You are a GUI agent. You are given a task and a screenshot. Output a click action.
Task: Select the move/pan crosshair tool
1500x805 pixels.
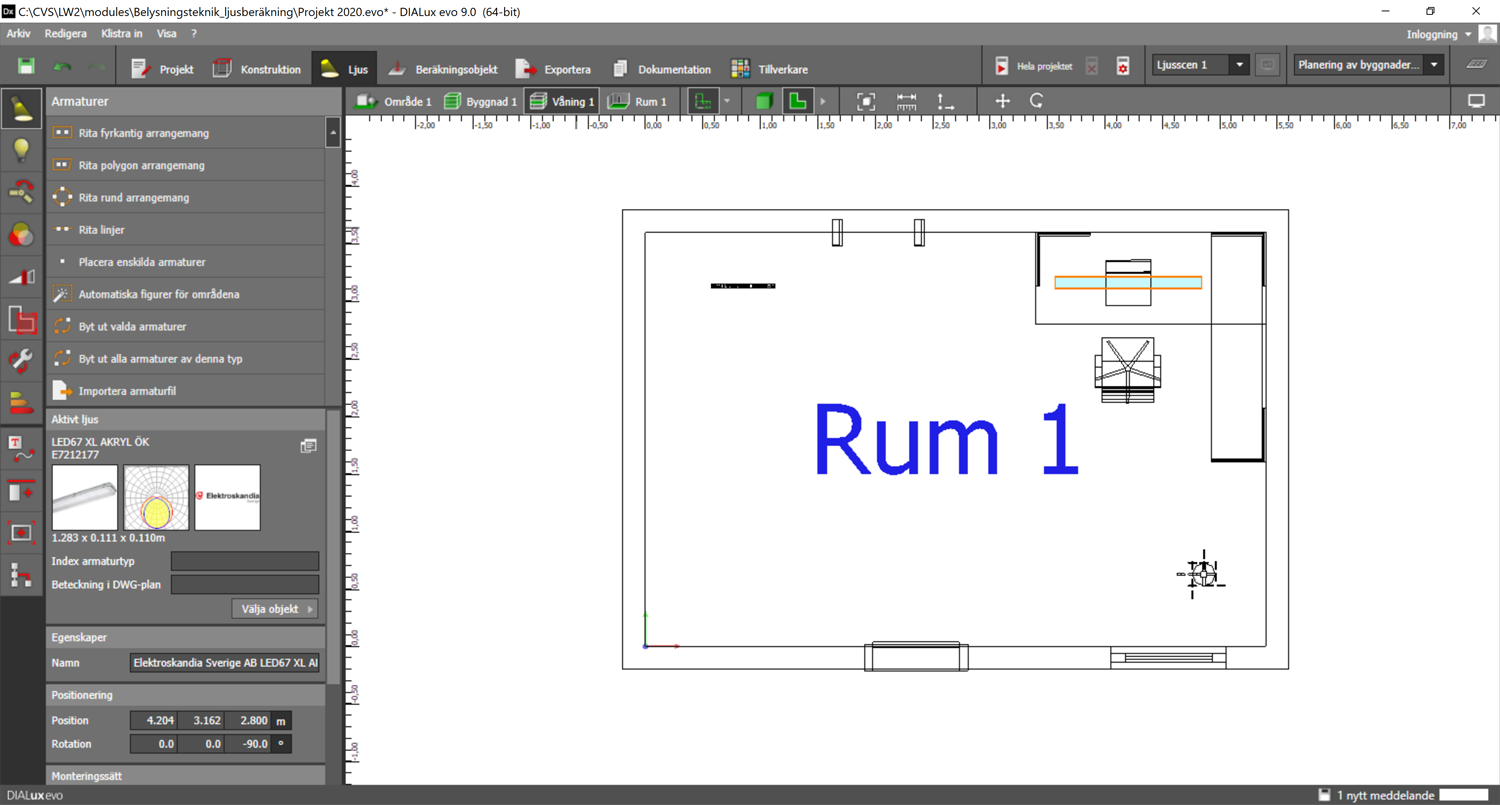[1002, 101]
